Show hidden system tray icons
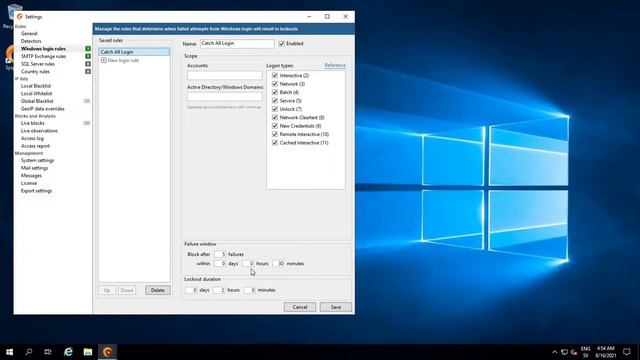Screen dimensions: 640x360 click(x=554, y=352)
